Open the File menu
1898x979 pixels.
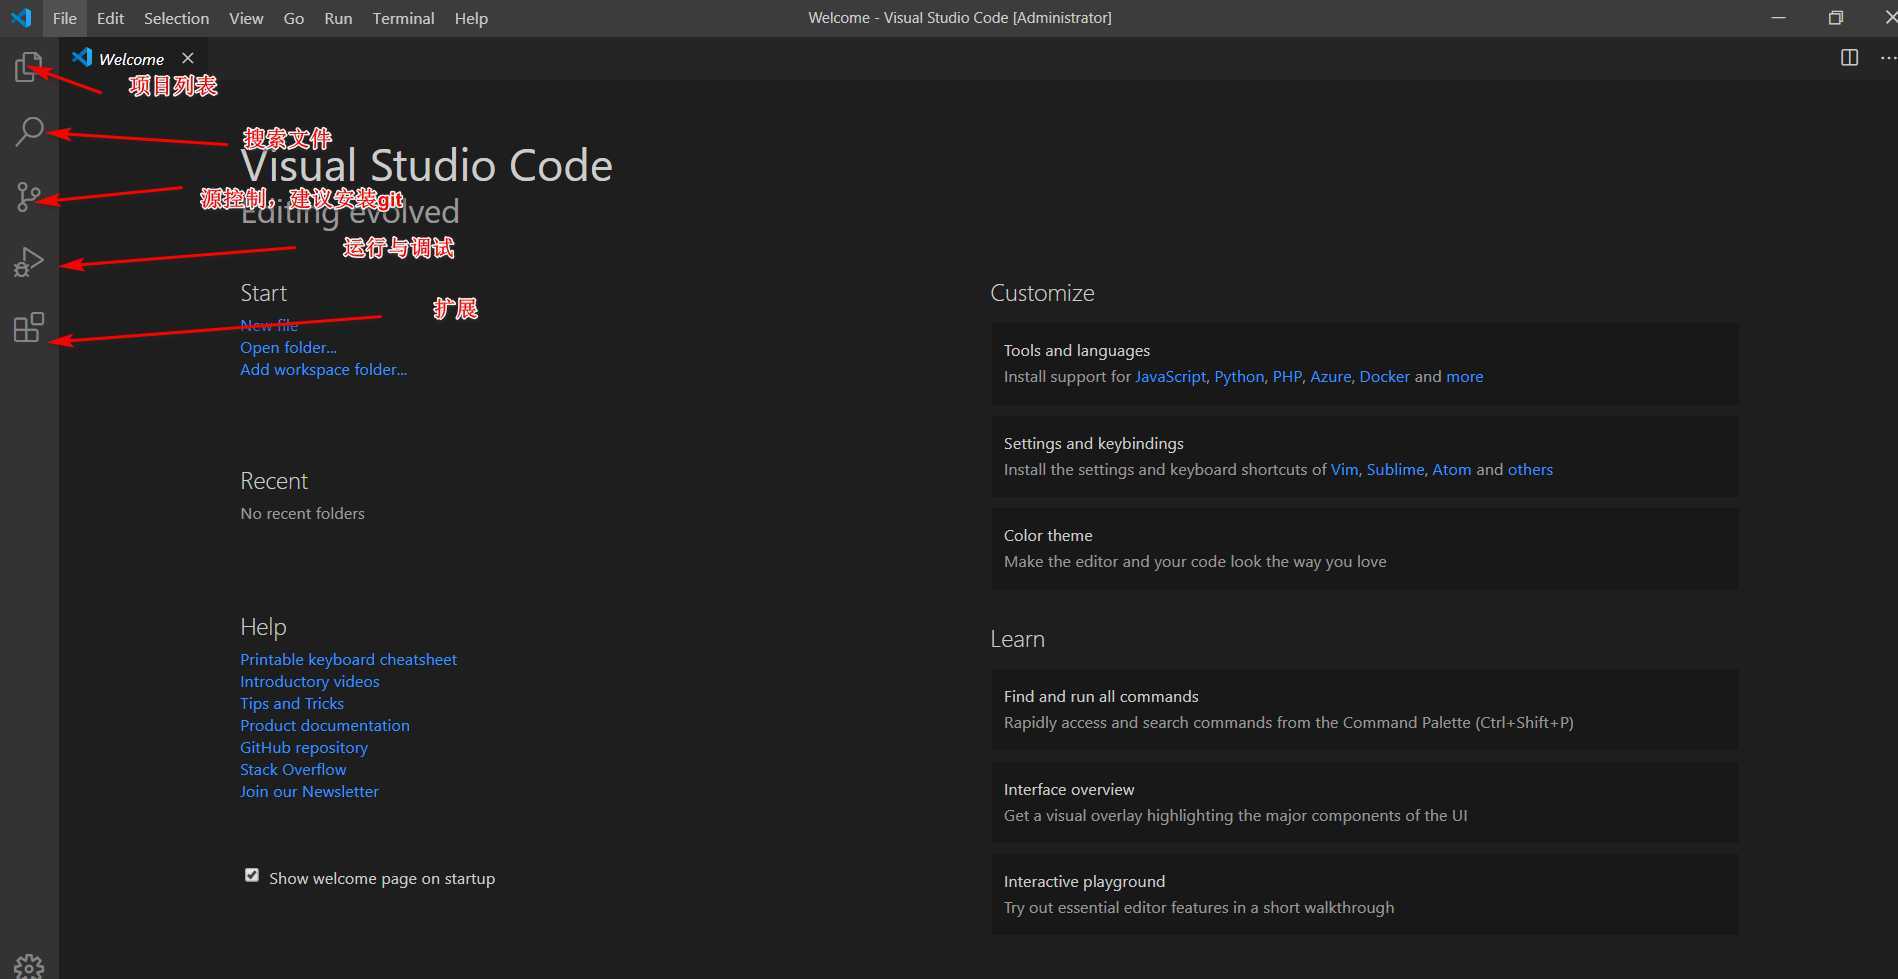coord(64,18)
